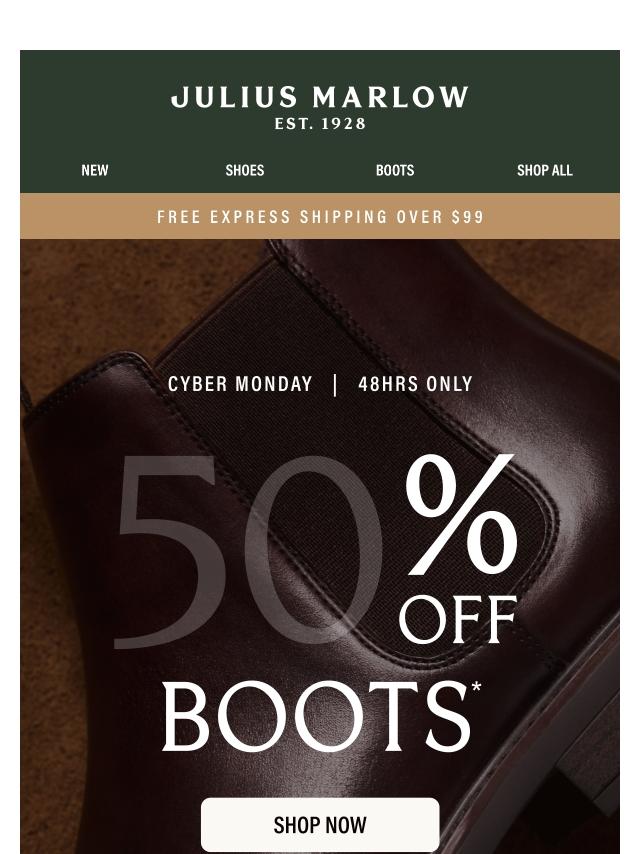Viewport: 640px width, 854px height.
Task: Click the large BOOTS headline
Action: coord(315,717)
